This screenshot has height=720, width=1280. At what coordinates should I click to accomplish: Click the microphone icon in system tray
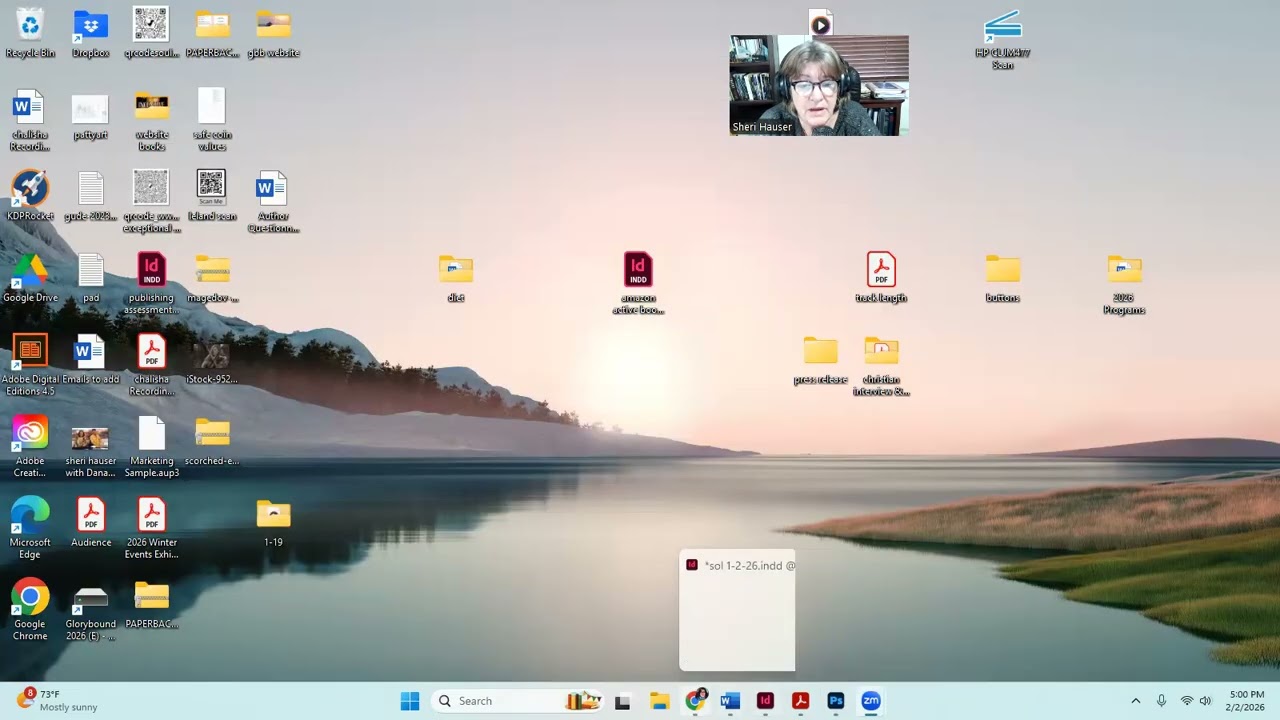point(1161,701)
